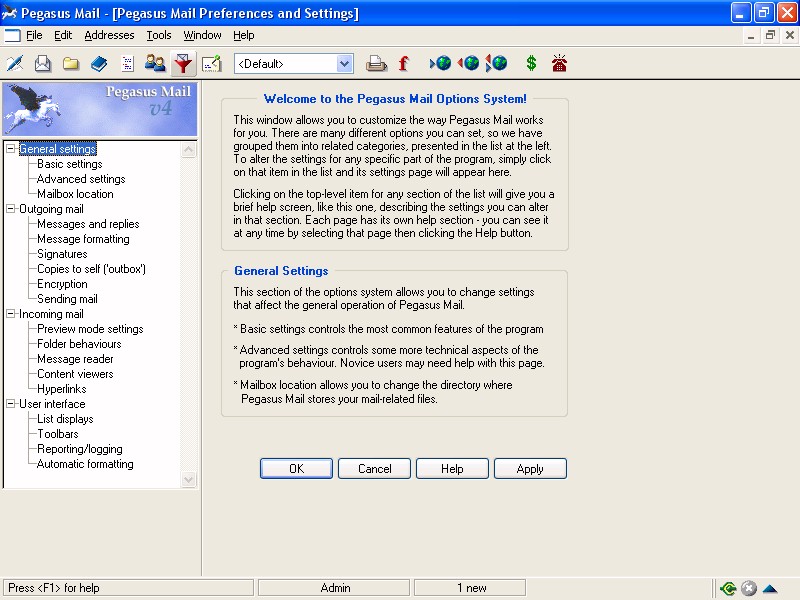
Task: Click the Apply button
Action: click(530, 468)
